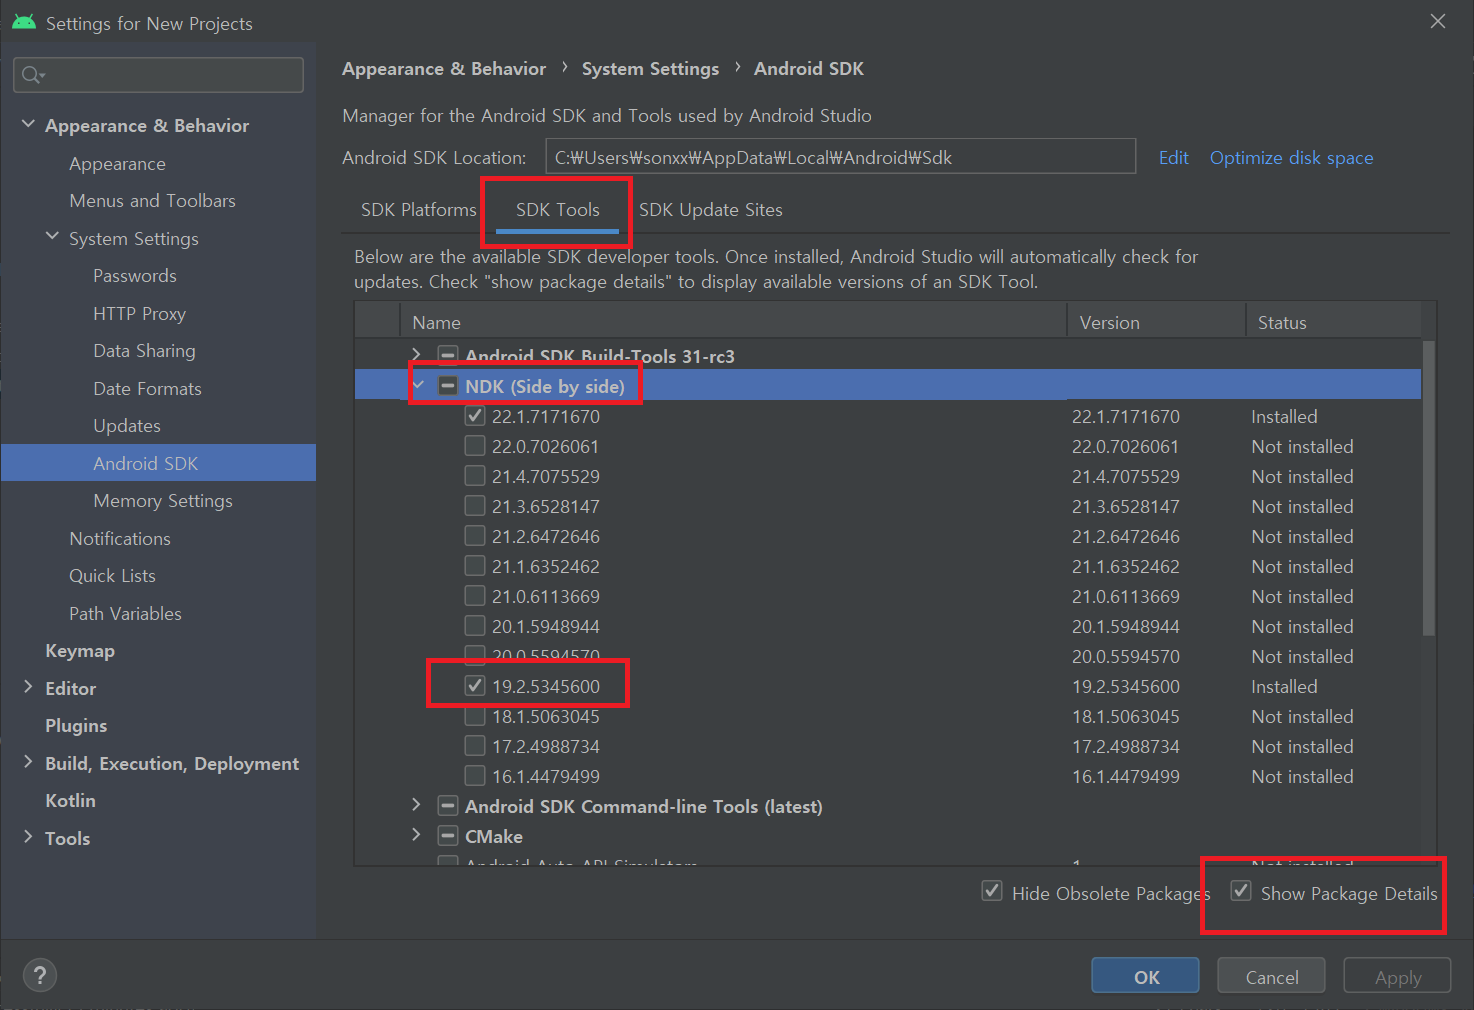Expand the CMake row

click(417, 835)
